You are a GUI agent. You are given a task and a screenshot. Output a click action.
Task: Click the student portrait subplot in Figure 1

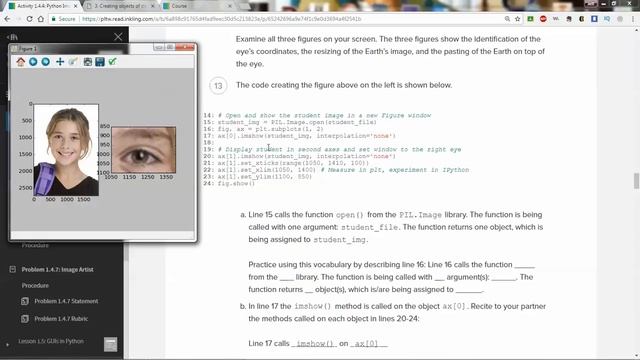click(x=66, y=150)
